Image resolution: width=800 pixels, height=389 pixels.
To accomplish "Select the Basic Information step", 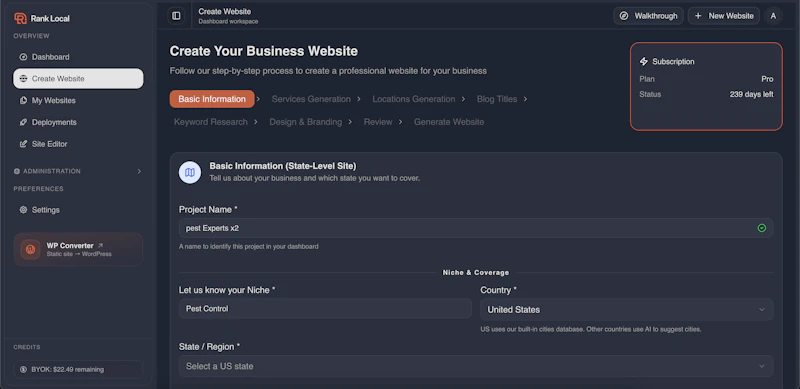I will [x=212, y=99].
